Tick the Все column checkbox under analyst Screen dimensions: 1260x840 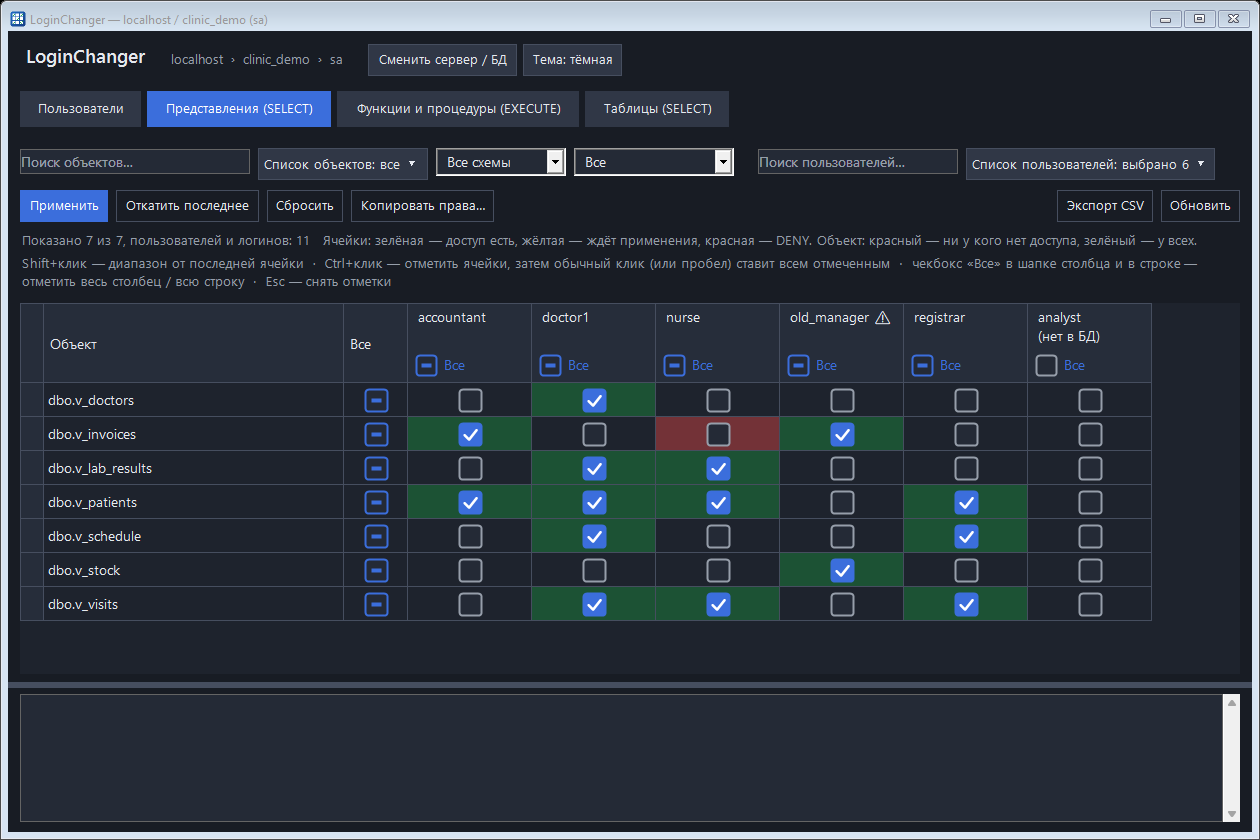click(x=1046, y=366)
